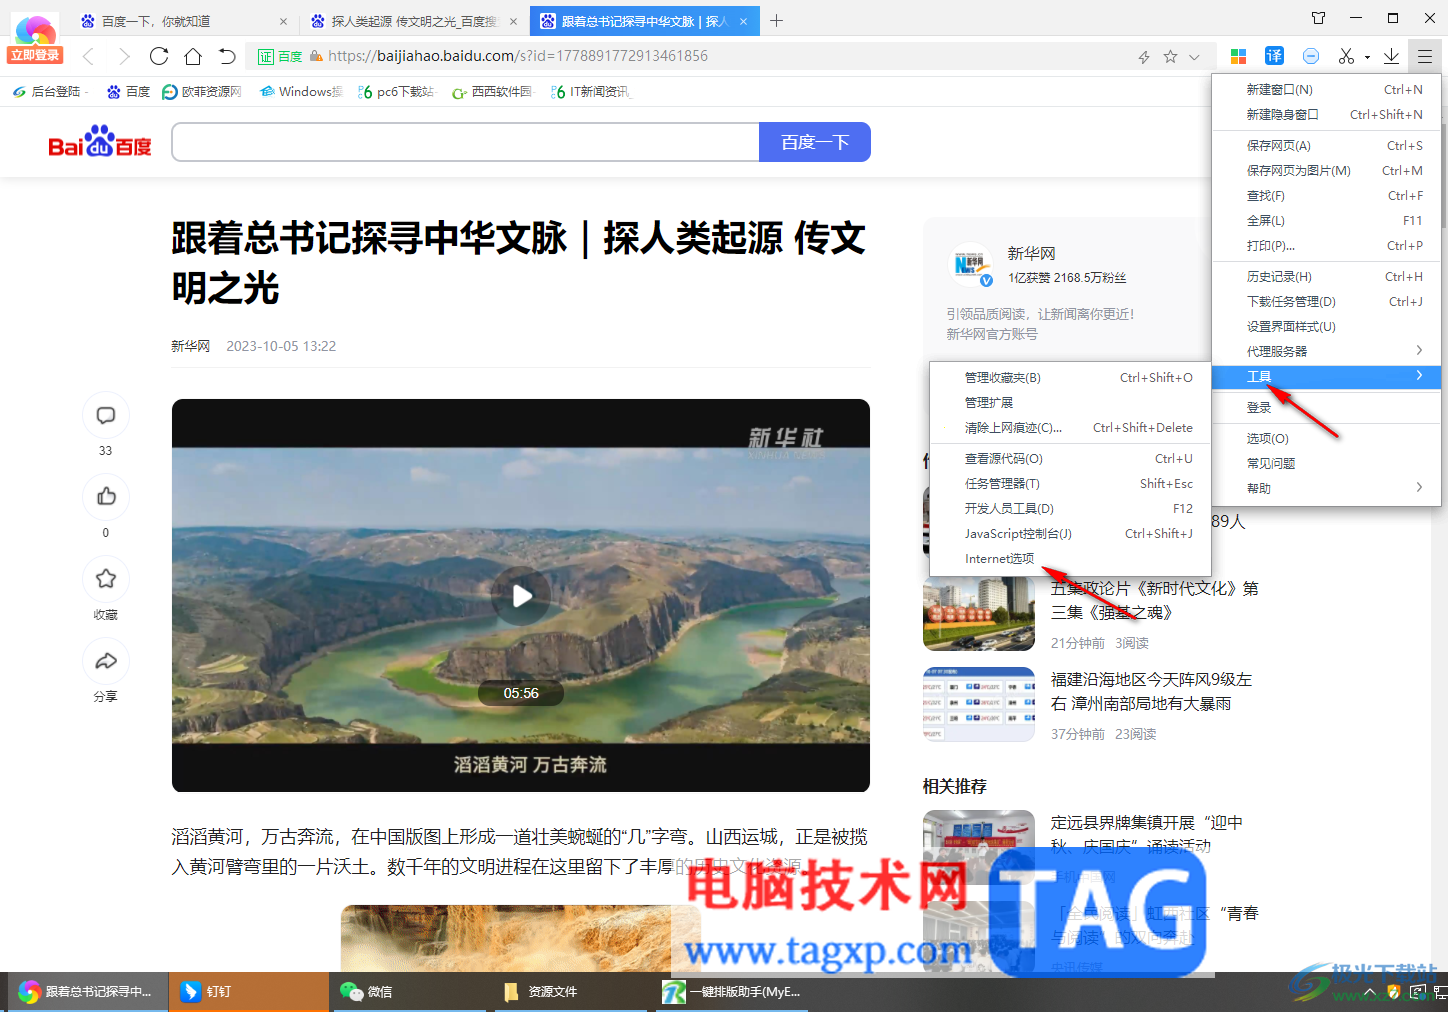Image resolution: width=1448 pixels, height=1012 pixels.
Task: Play the Yellow River video
Action: [x=521, y=596]
